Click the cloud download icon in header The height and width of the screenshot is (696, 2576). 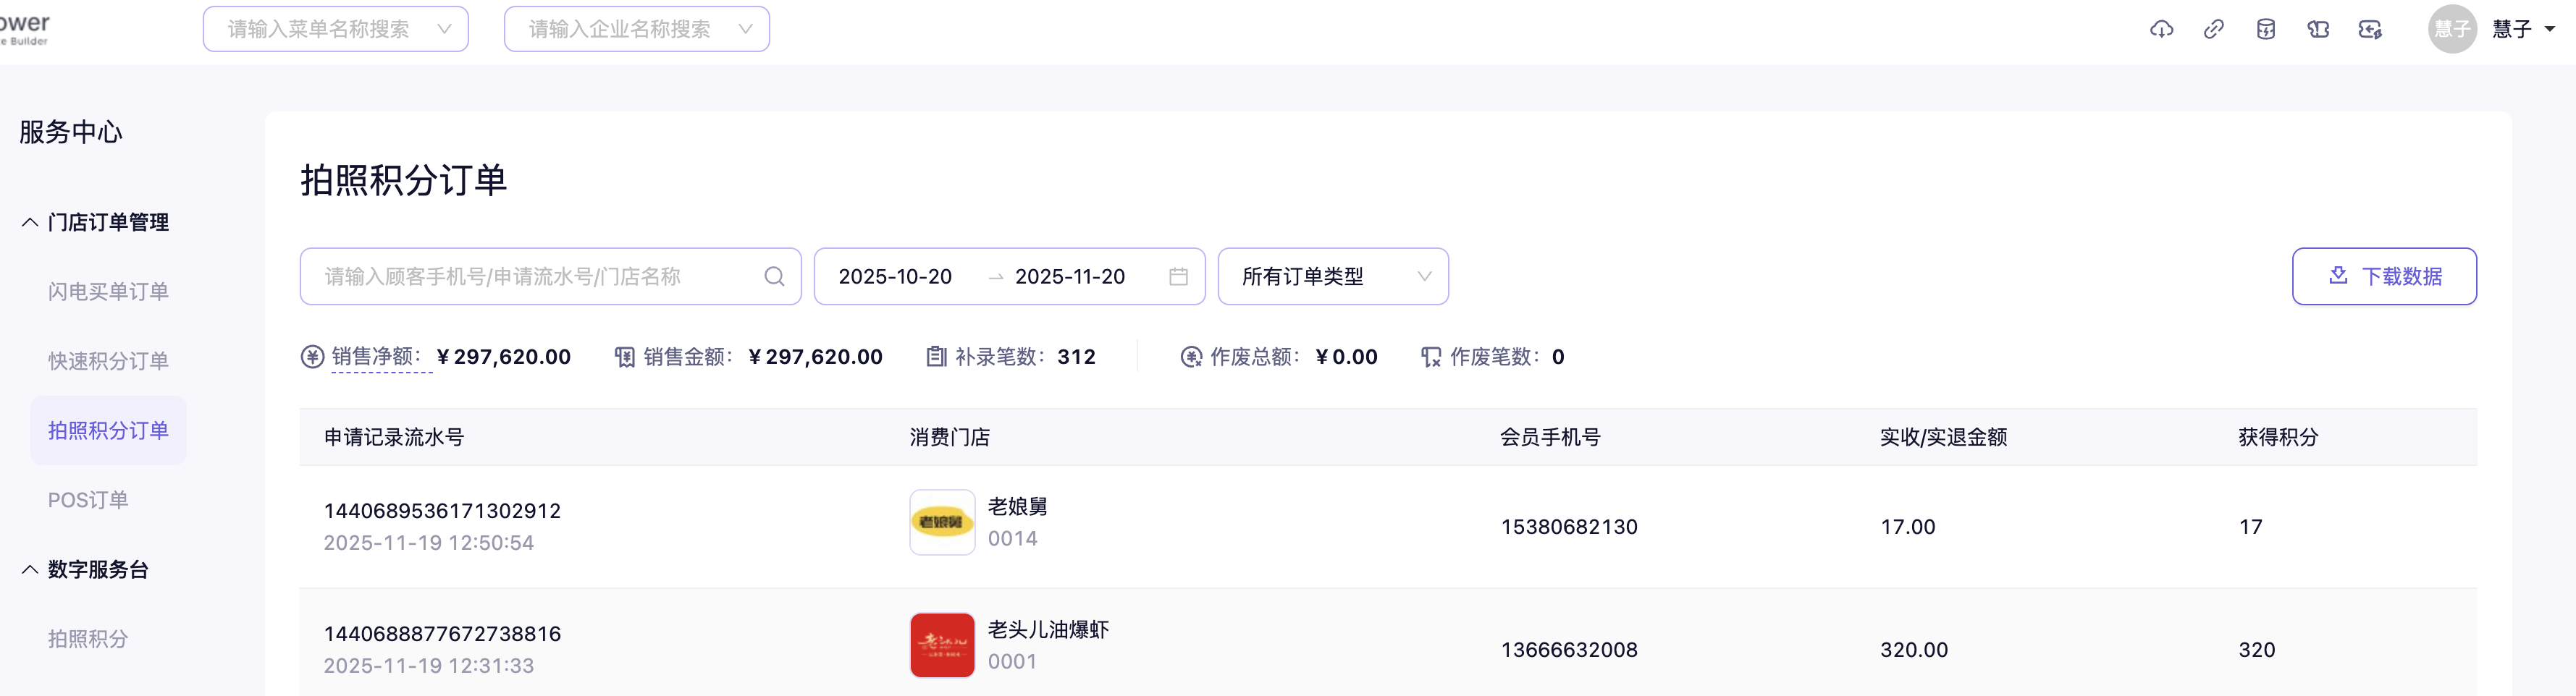coord(2161,29)
